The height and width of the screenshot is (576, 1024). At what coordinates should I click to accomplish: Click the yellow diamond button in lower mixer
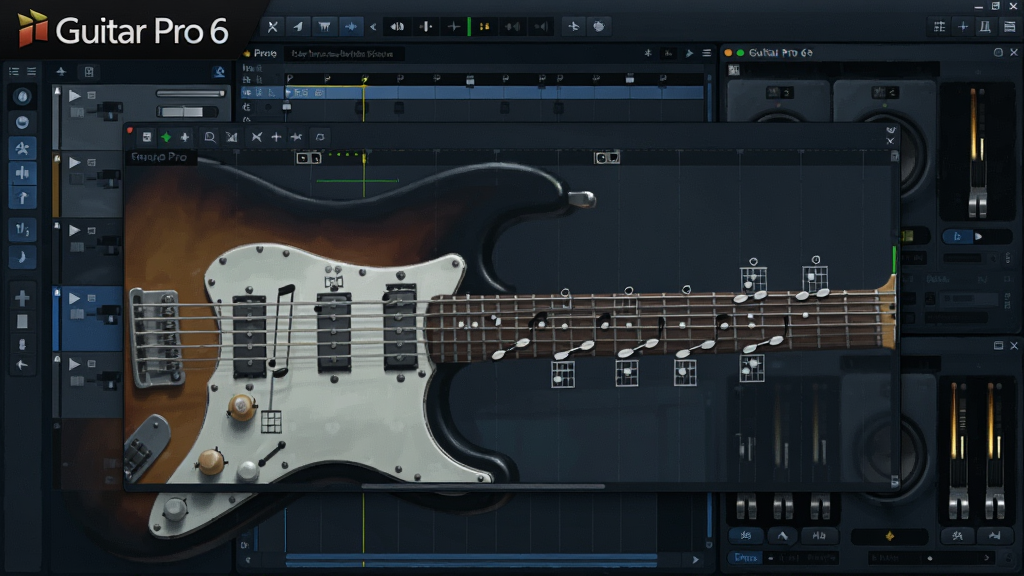click(889, 536)
